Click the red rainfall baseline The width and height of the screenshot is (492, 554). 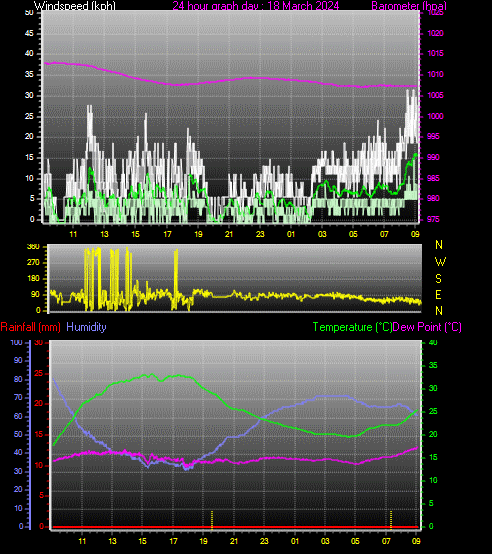click(x=235, y=527)
